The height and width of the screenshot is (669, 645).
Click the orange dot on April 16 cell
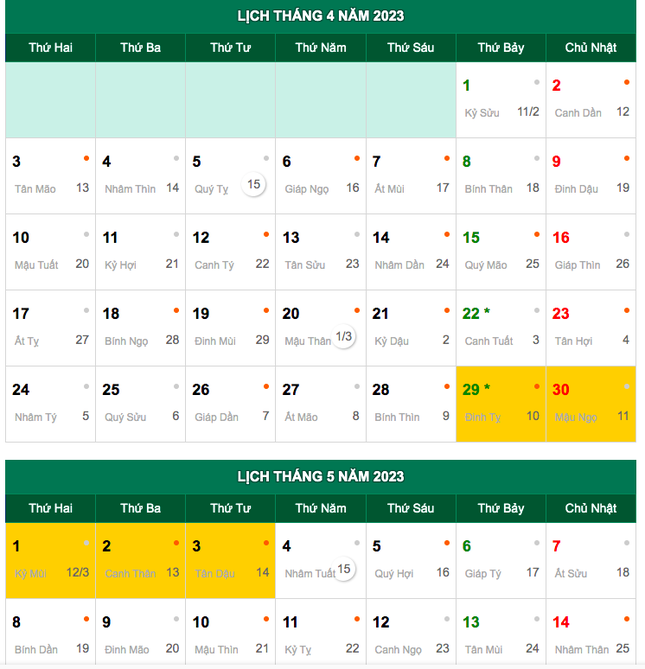pyautogui.click(x=627, y=234)
